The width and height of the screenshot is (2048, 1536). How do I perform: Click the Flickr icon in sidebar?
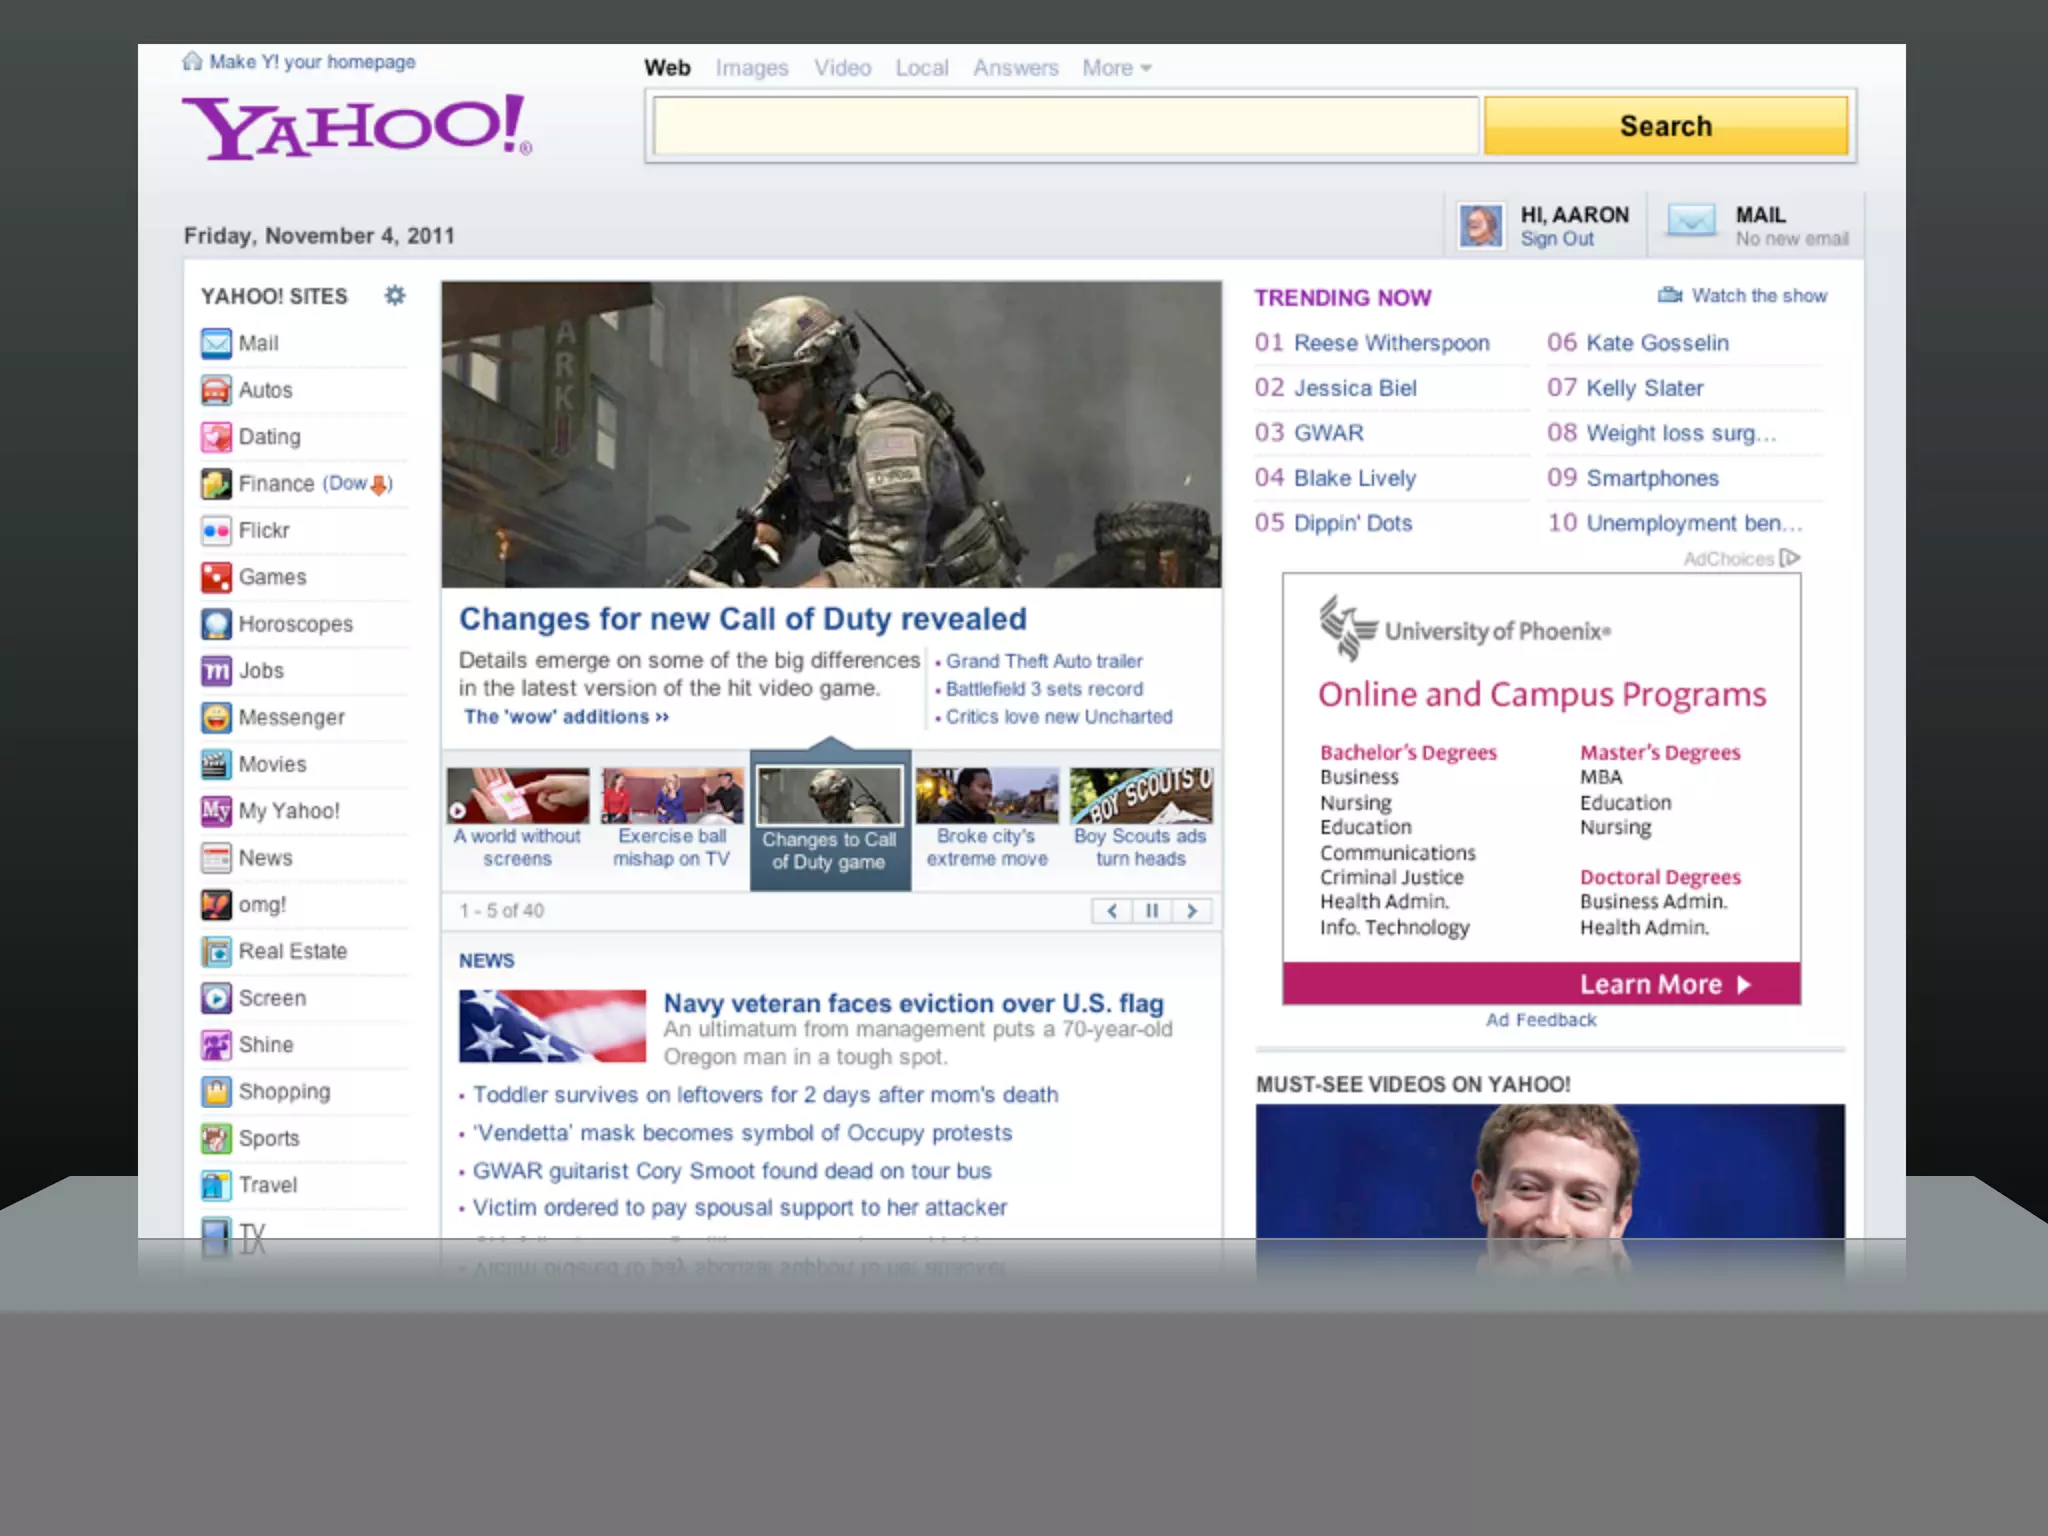[216, 531]
